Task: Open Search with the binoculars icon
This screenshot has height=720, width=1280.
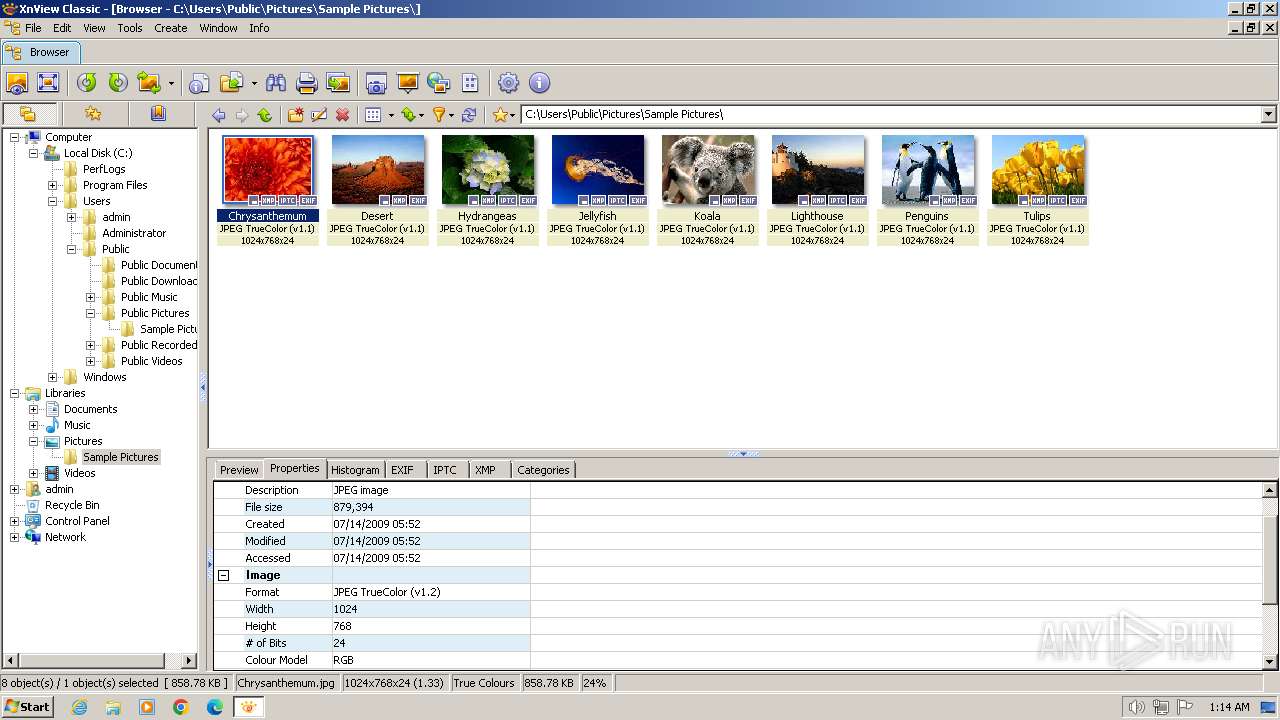Action: coord(276,83)
